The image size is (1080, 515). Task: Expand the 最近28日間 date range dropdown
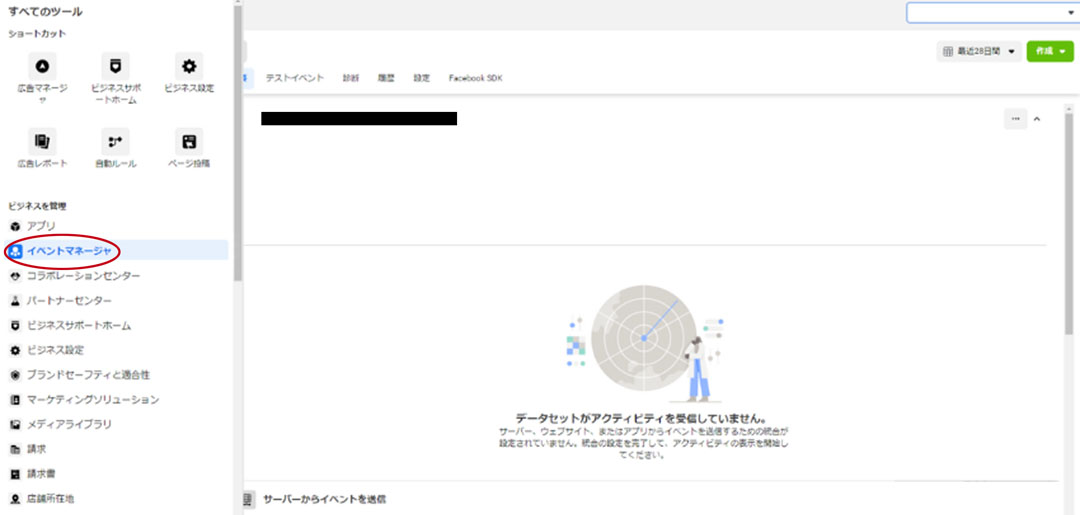pos(980,51)
